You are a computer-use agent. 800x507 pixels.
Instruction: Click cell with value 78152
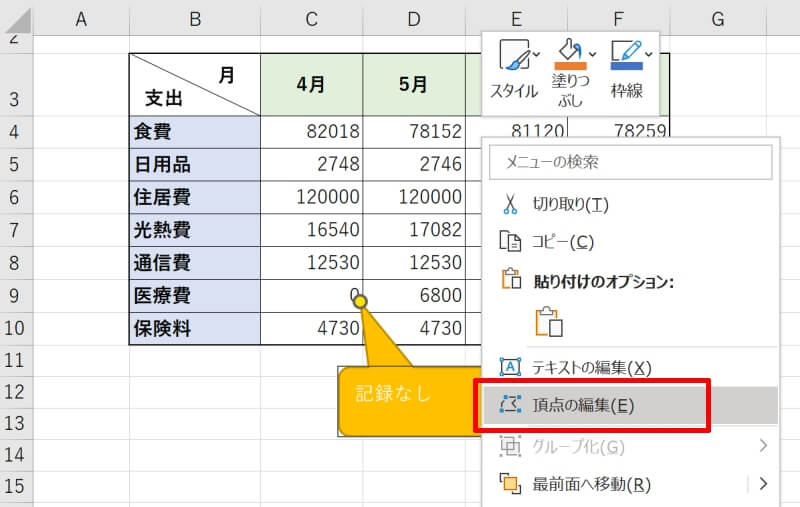(x=414, y=132)
